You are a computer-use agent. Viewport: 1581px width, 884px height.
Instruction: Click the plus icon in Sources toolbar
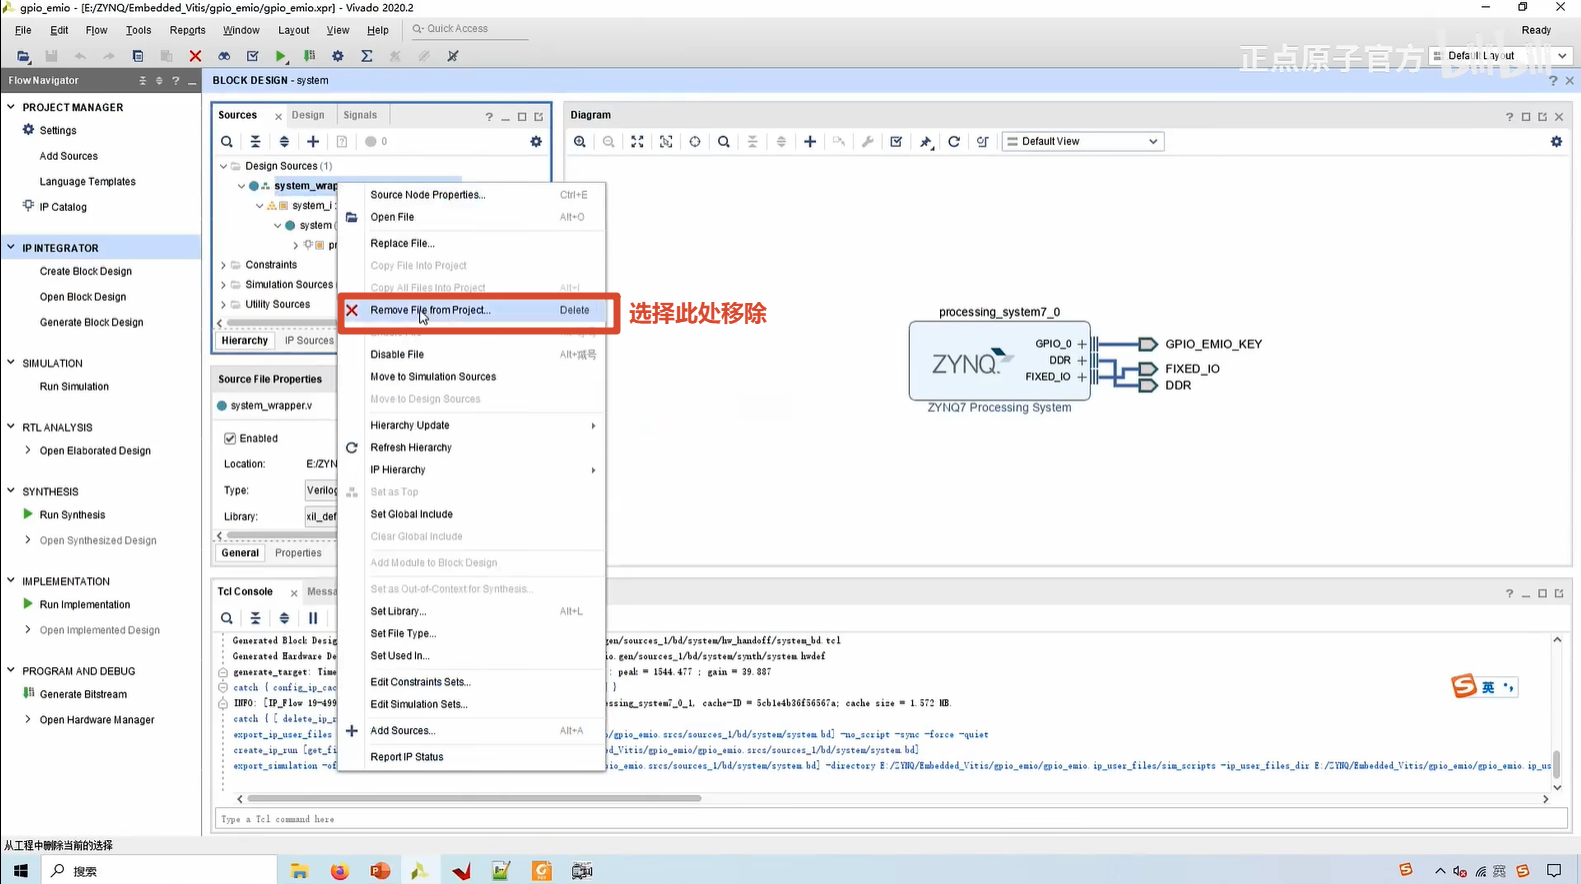coord(313,142)
